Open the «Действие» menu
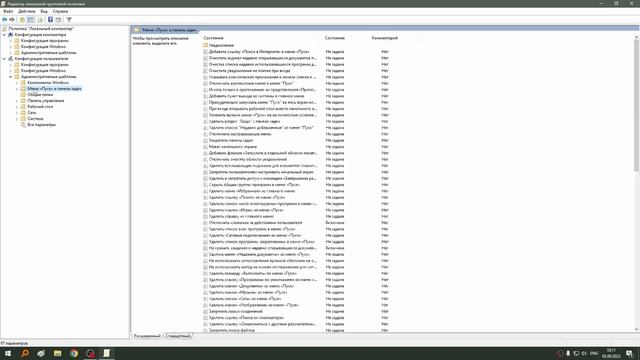 [x=27, y=11]
